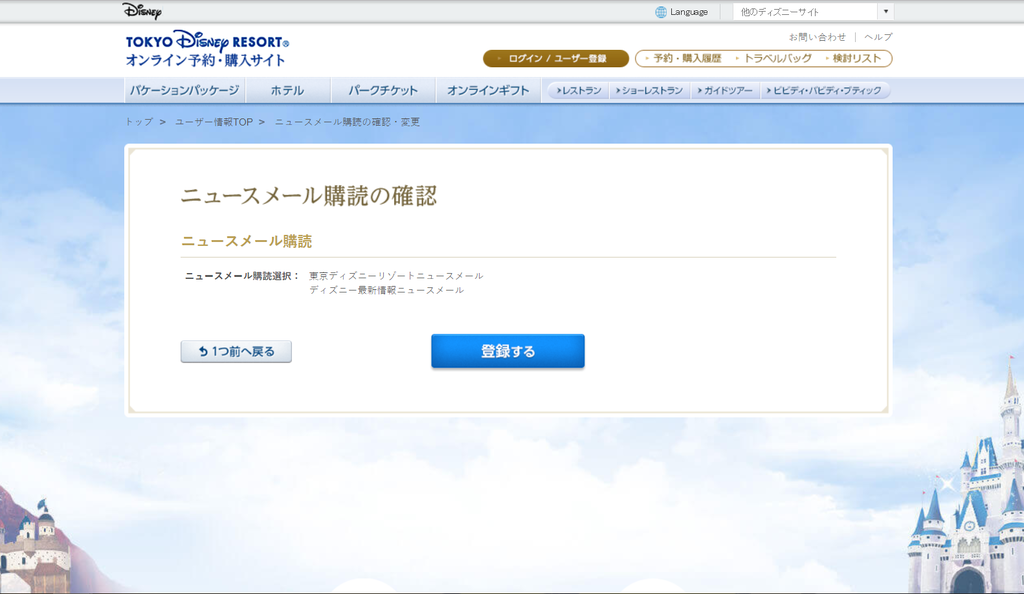Click the text 東京ディズニーリゾートニュースメール

click(396, 276)
